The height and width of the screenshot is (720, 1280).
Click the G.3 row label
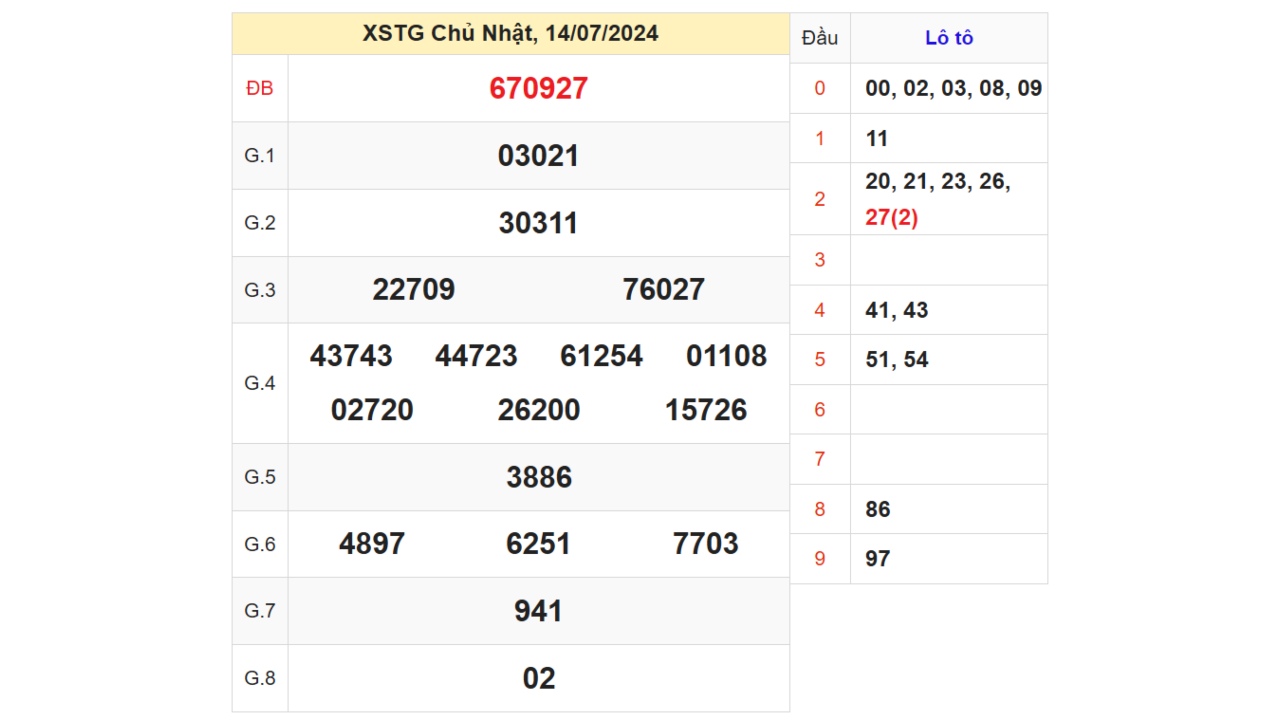point(260,290)
